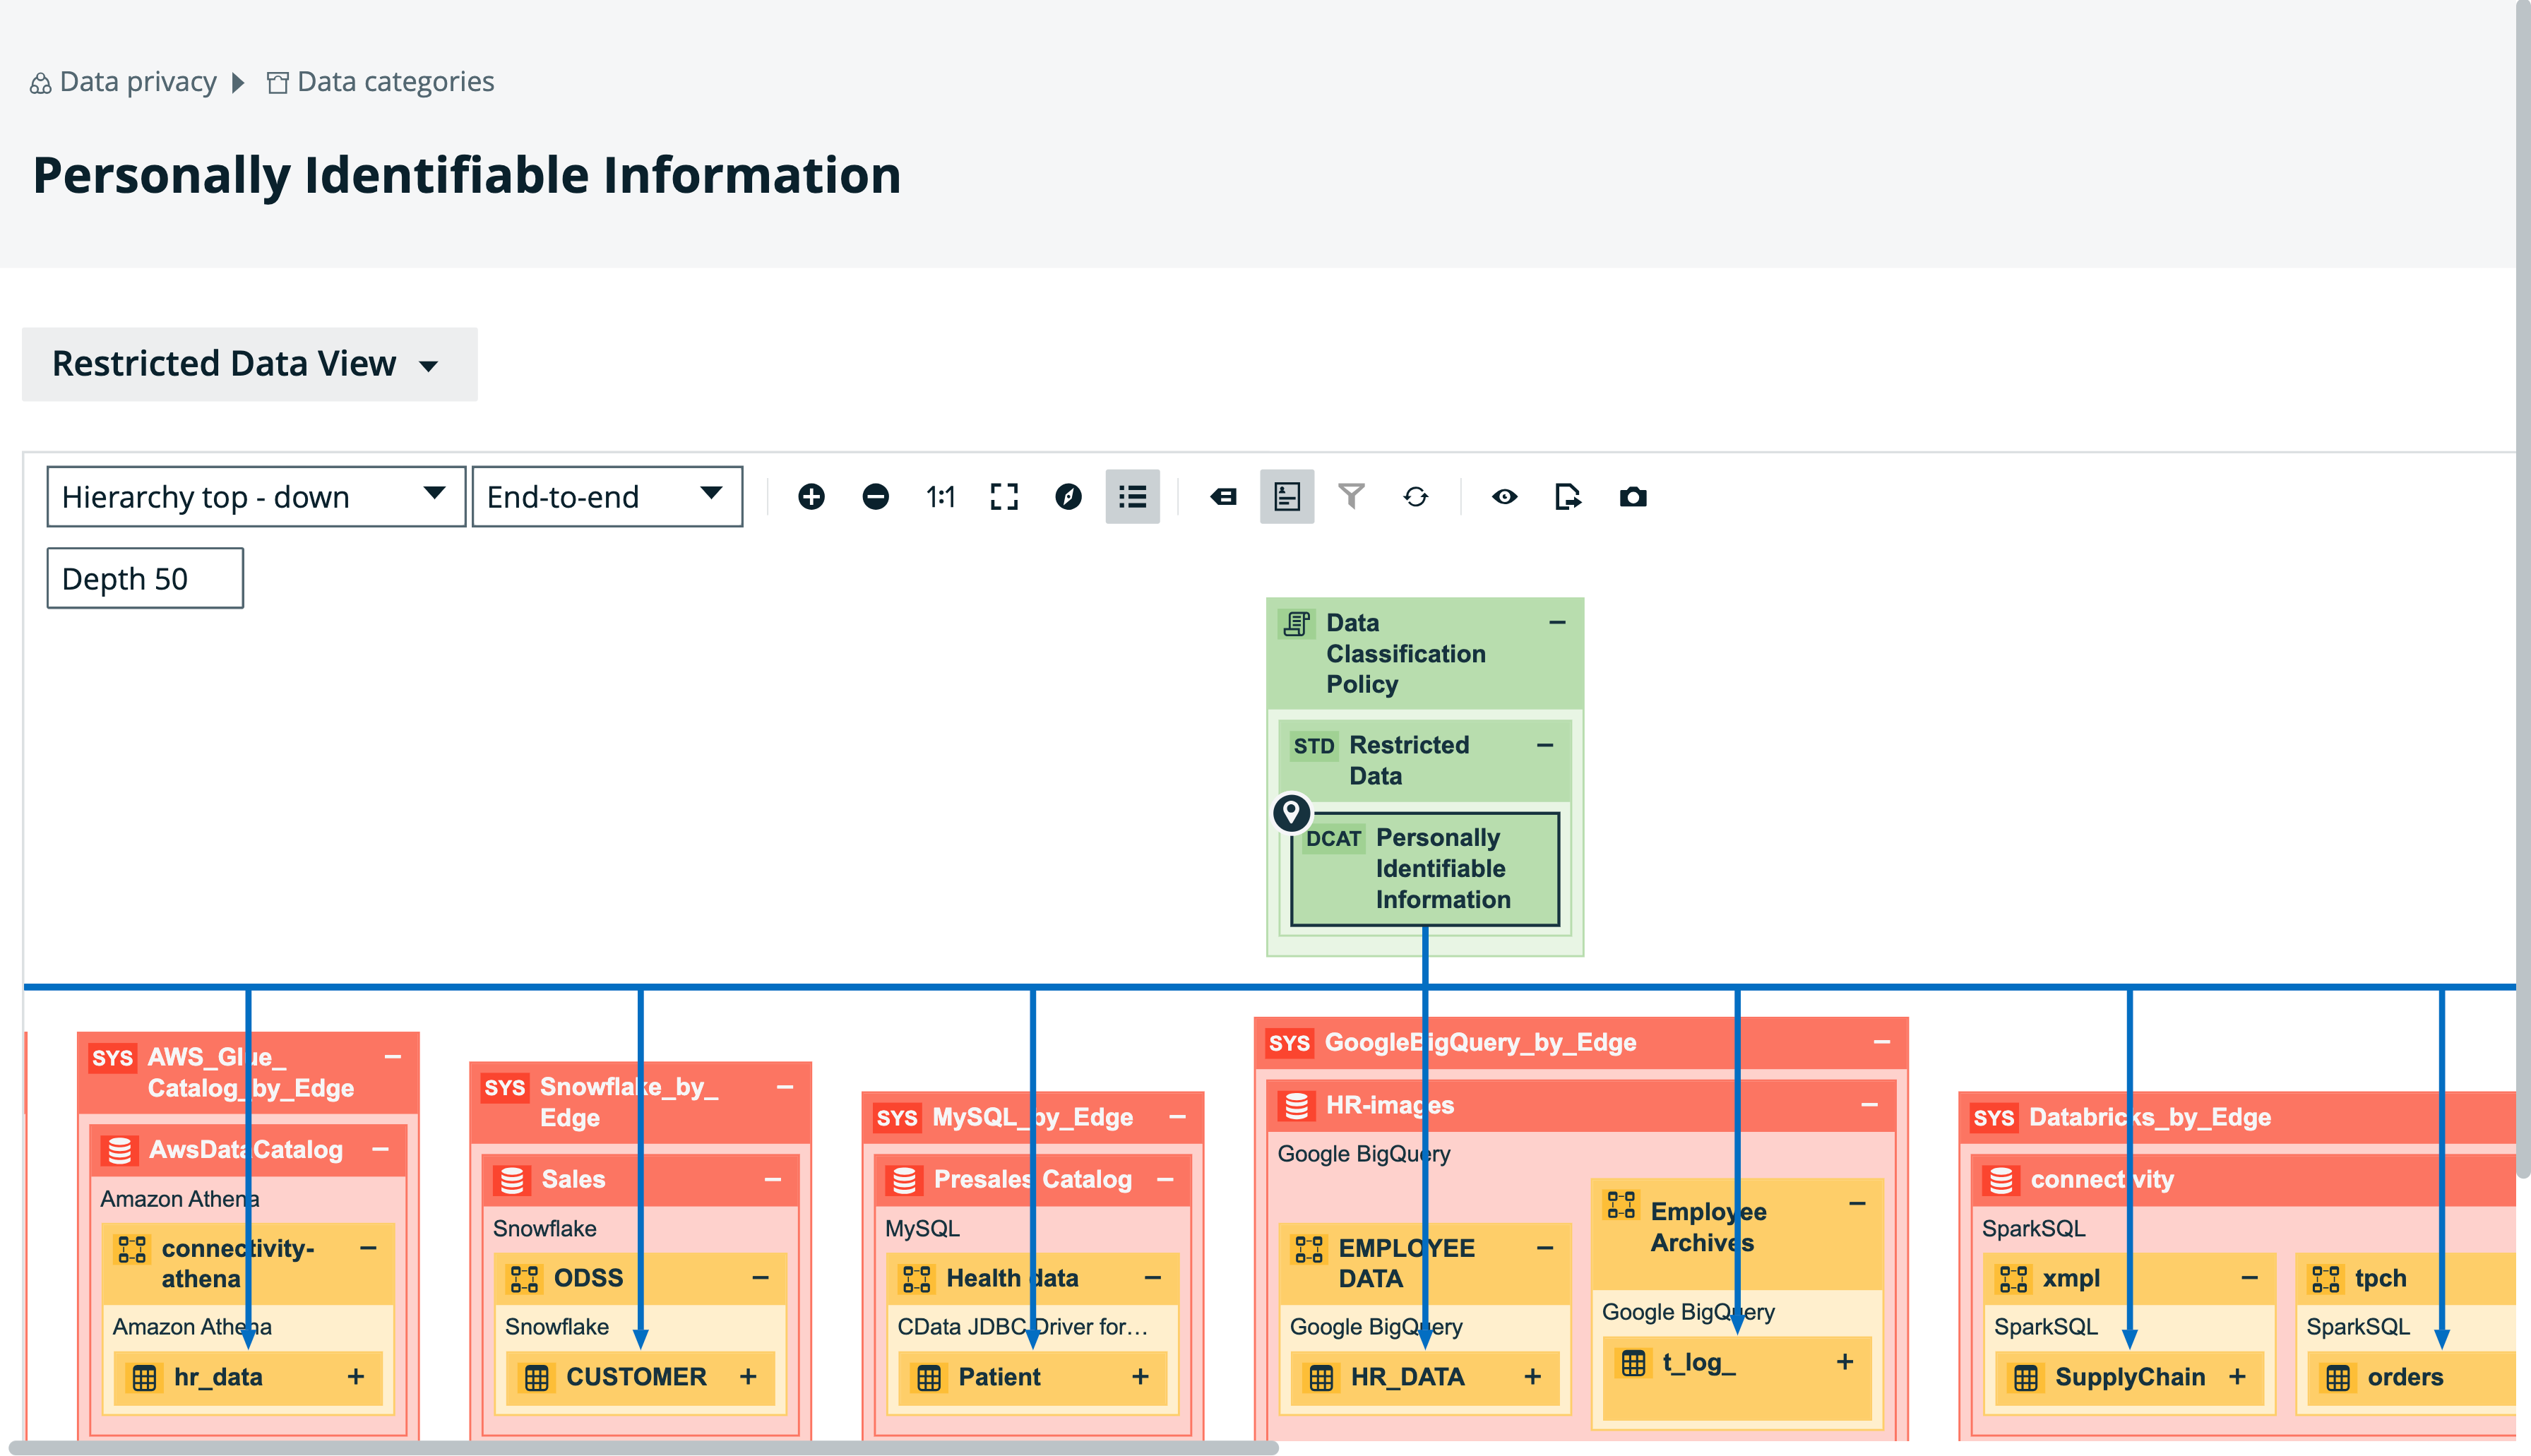Expand the CUSTOMER table node
Image resolution: width=2531 pixels, height=1456 pixels.
(748, 1377)
